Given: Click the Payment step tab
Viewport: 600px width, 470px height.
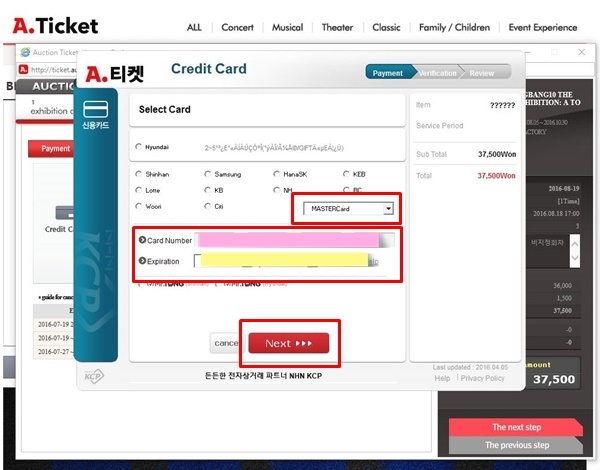Looking at the screenshot, I should [x=388, y=73].
